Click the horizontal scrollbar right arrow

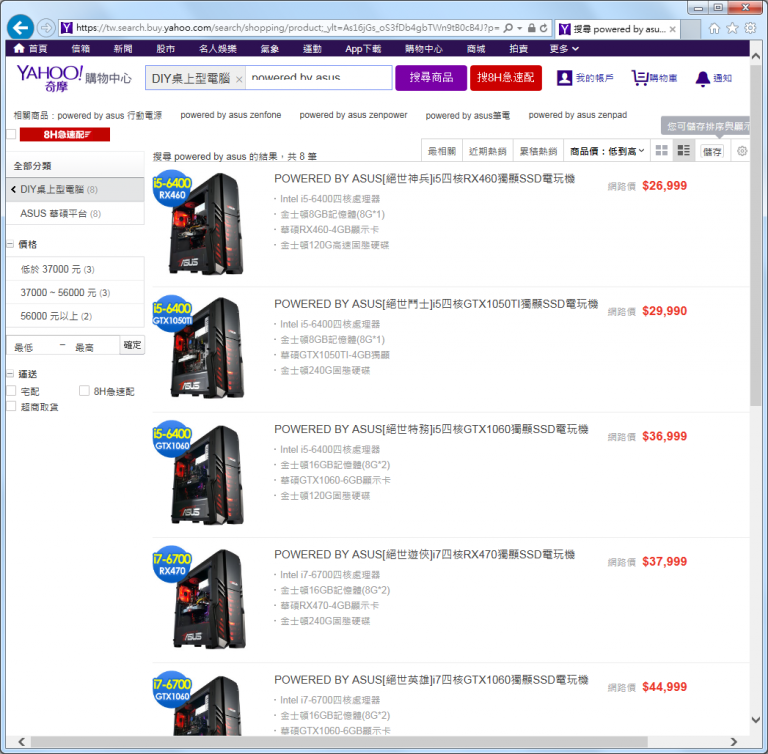point(733,741)
